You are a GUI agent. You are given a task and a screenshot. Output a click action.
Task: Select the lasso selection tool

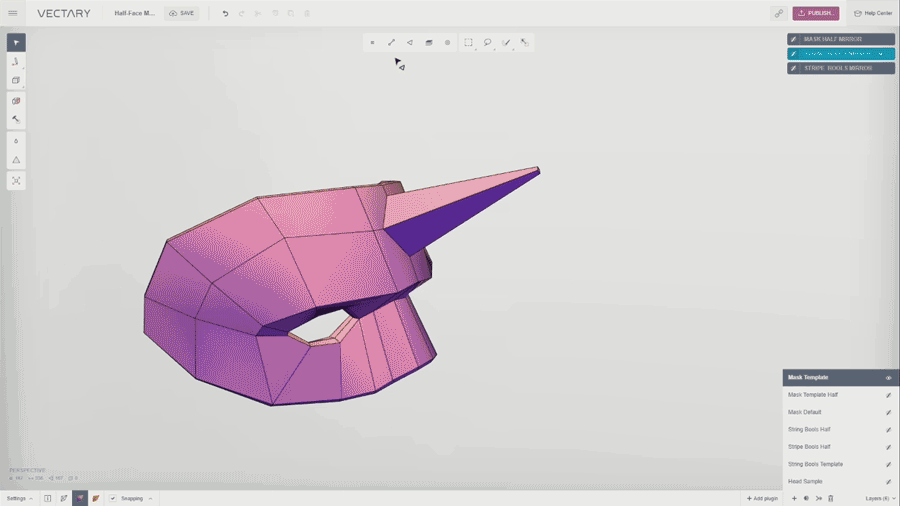(x=487, y=42)
